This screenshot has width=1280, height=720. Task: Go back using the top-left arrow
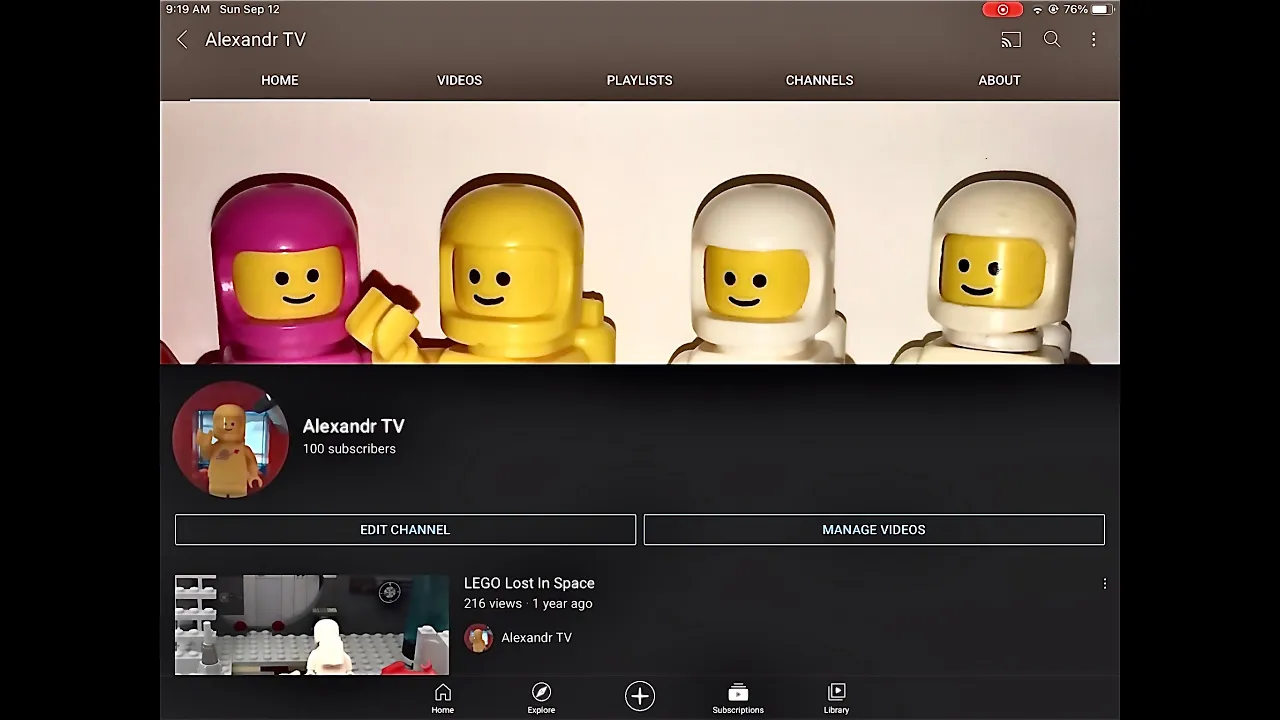[x=182, y=40]
